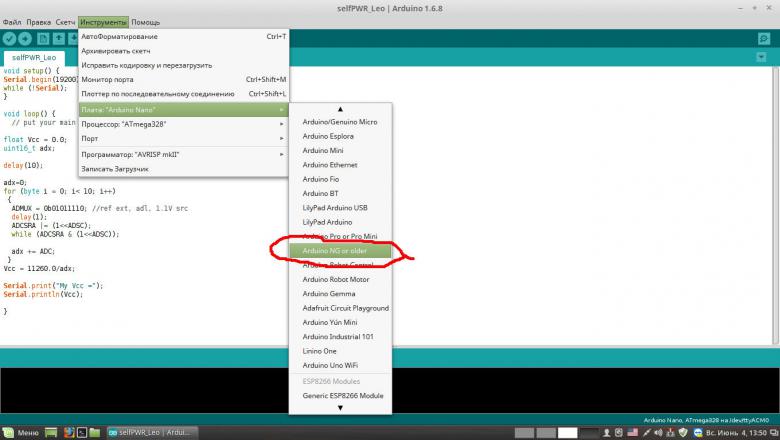This screenshot has width=780, height=440.
Task: Switch to the third workspace in pager
Action: tap(567, 433)
